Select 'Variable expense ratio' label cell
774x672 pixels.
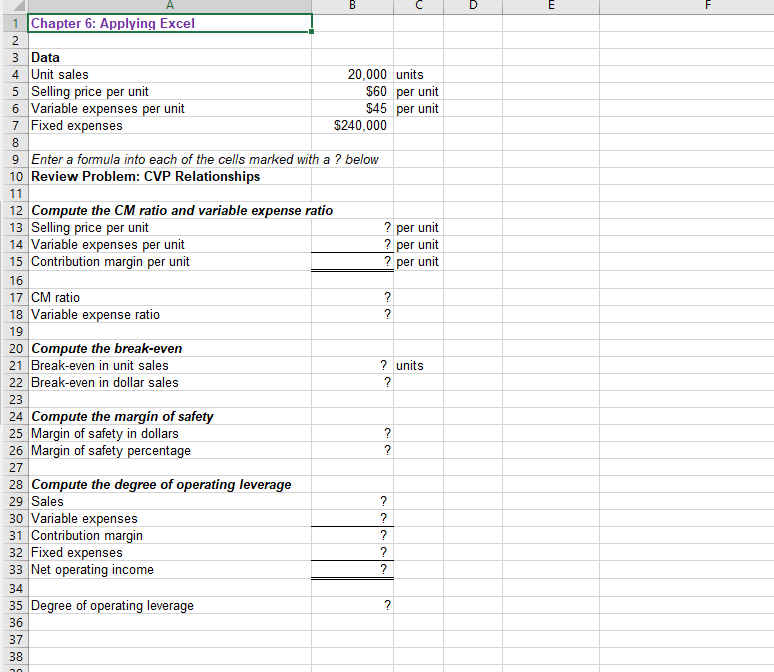click(170, 315)
